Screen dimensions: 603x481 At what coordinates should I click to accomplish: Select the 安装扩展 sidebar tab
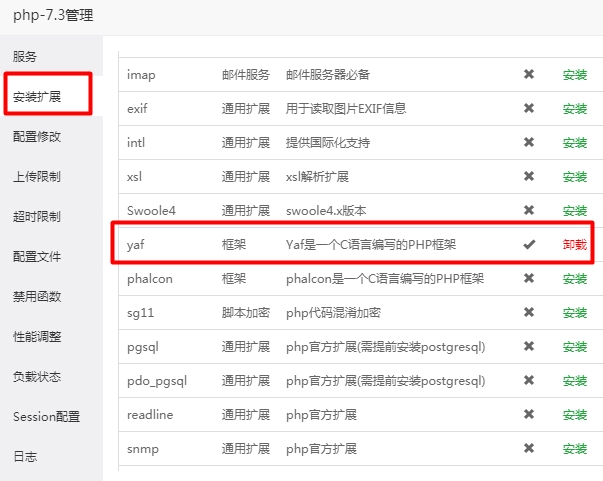click(x=37, y=97)
